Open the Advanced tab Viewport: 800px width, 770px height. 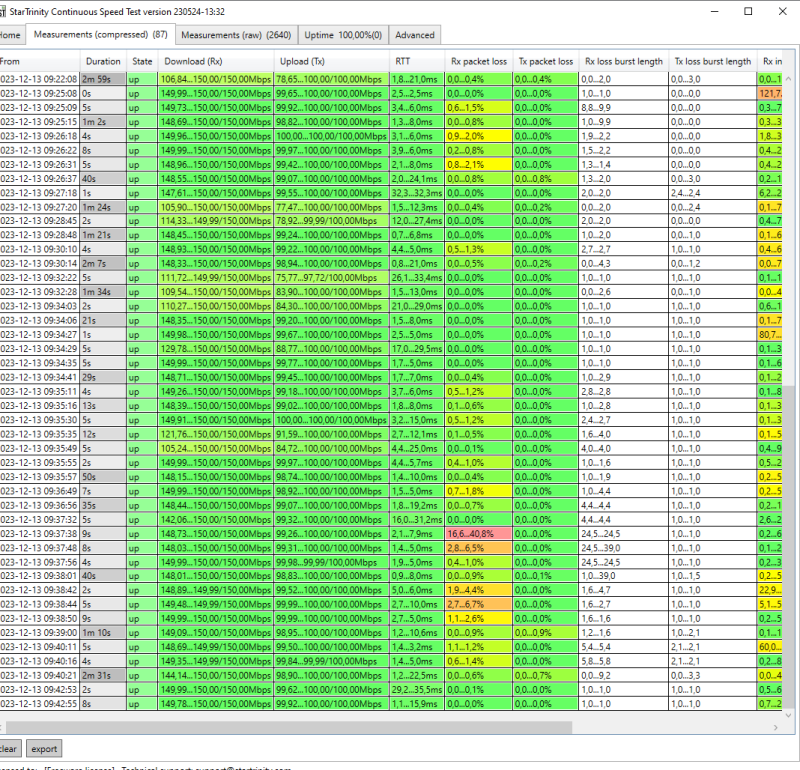tap(415, 35)
